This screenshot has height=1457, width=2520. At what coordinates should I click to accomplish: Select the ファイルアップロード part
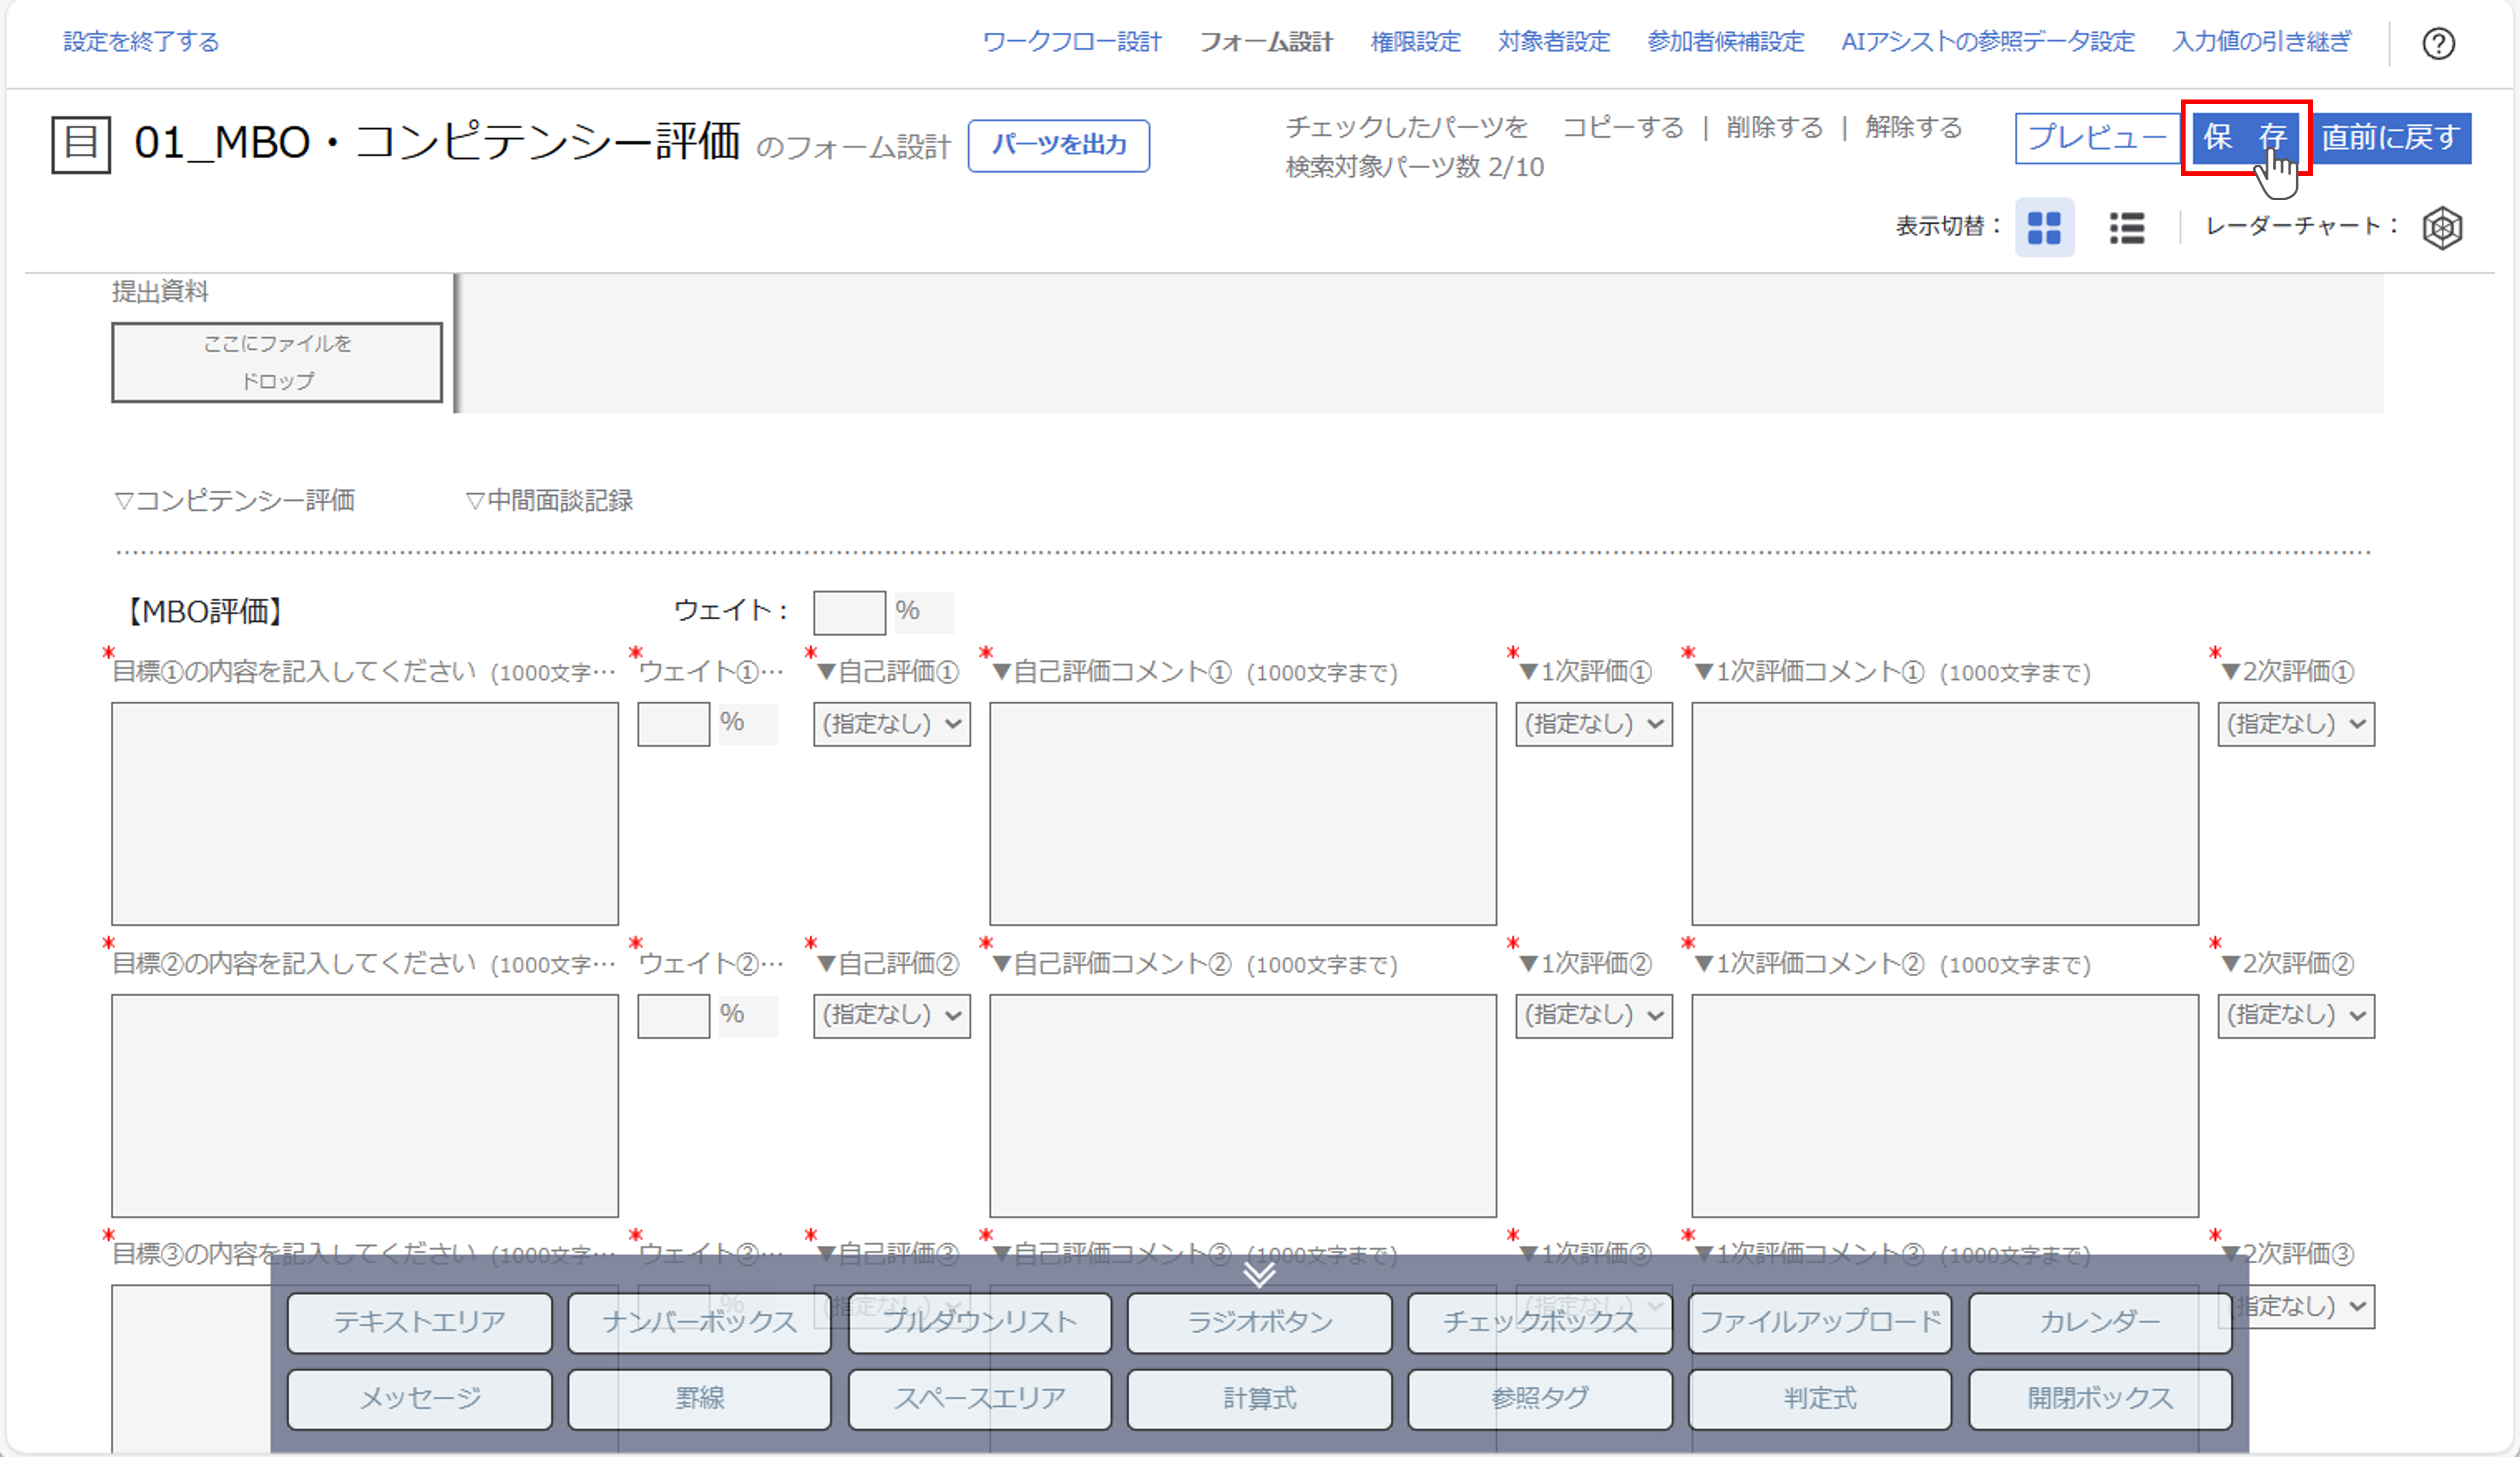pos(1820,1322)
